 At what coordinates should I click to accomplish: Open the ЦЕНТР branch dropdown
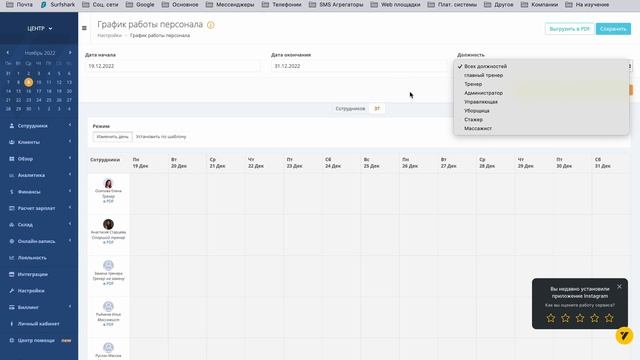40,29
